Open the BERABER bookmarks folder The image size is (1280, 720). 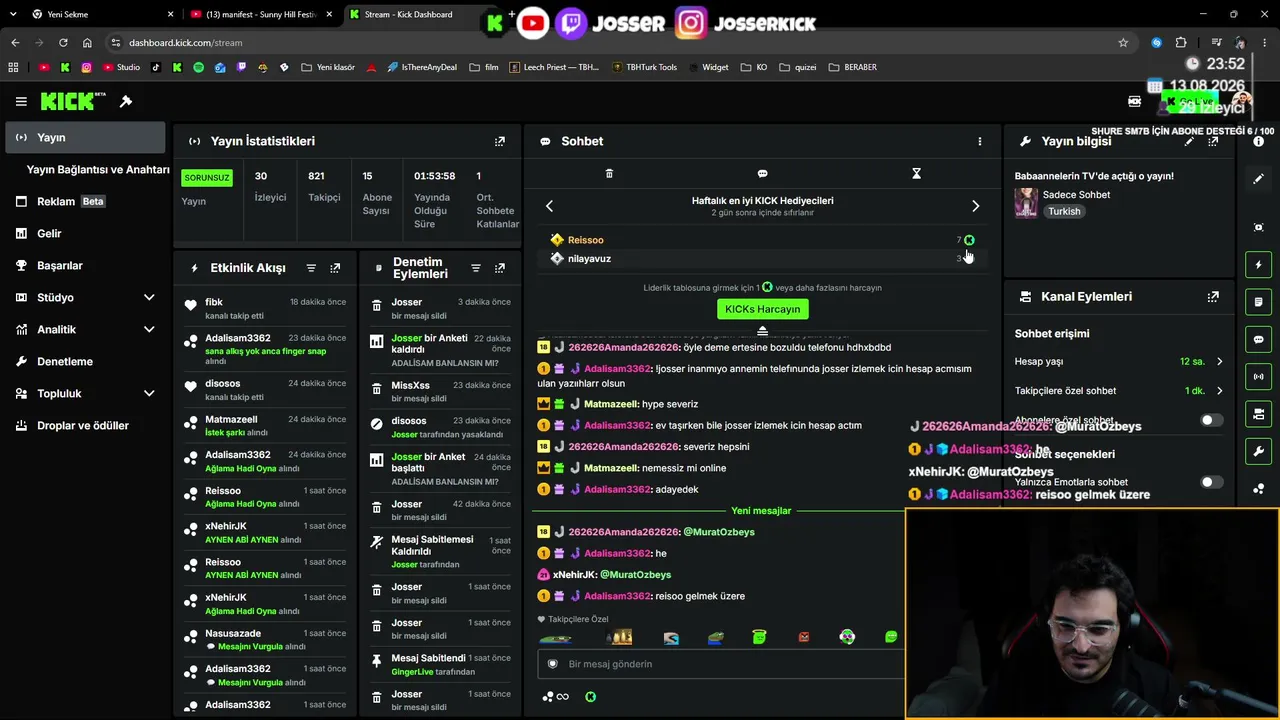point(852,67)
